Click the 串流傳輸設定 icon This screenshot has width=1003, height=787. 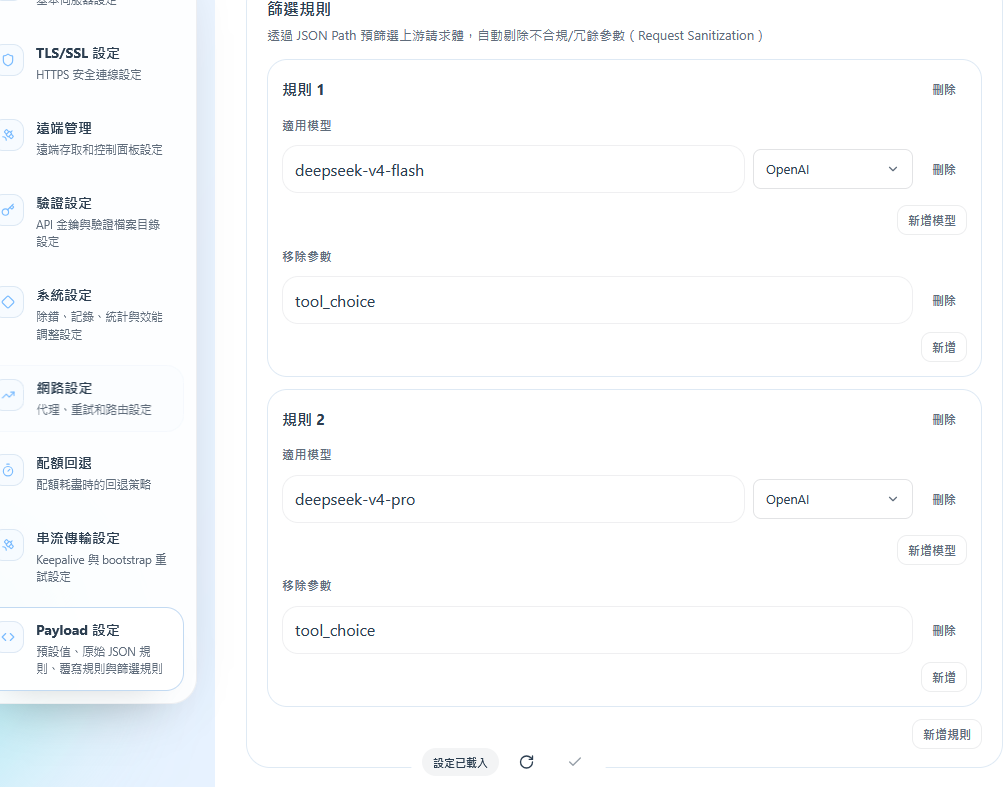coord(8,545)
